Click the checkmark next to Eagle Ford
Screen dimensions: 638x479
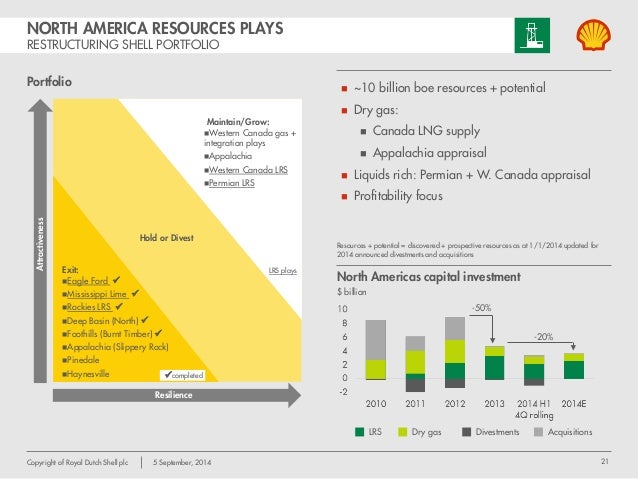coord(116,280)
